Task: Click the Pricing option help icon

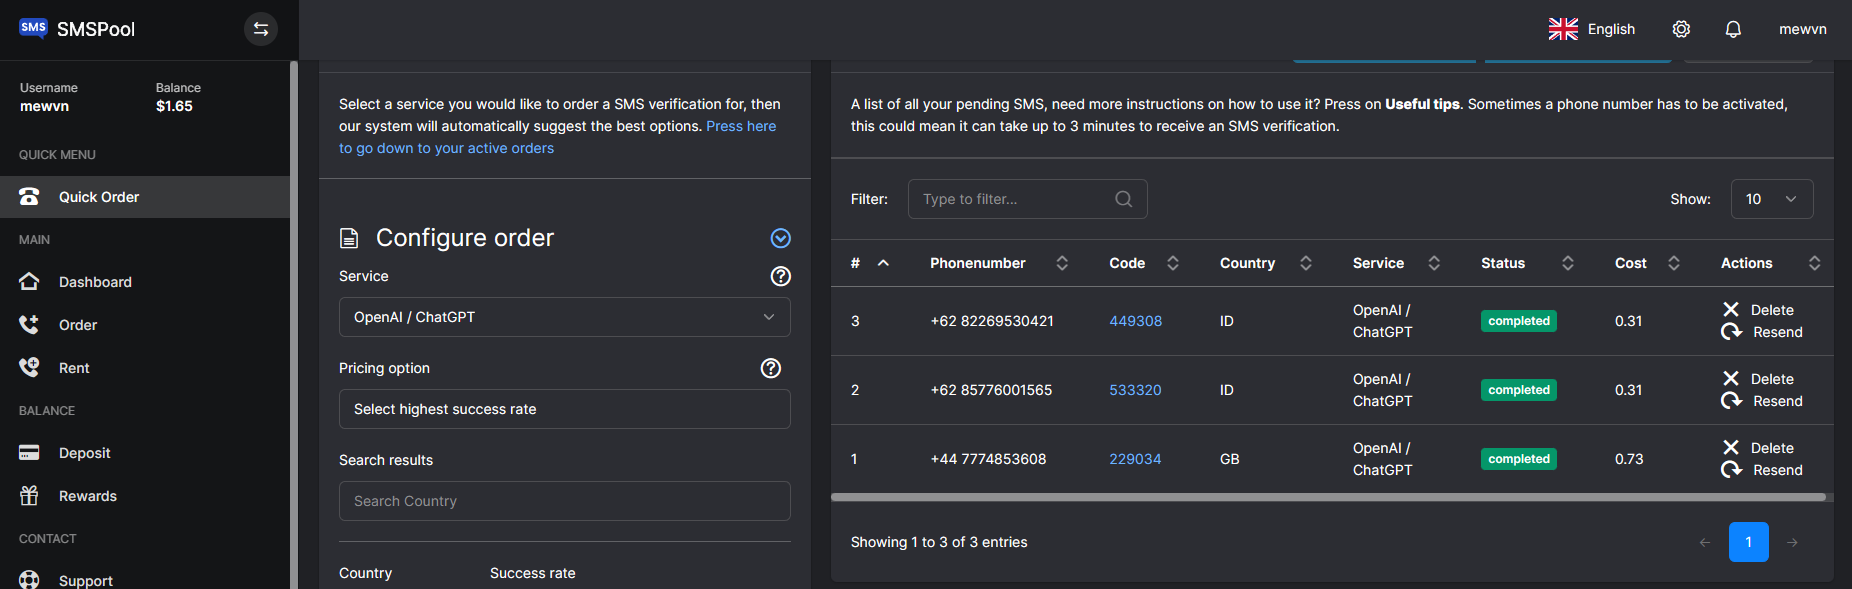Action: pos(771,368)
